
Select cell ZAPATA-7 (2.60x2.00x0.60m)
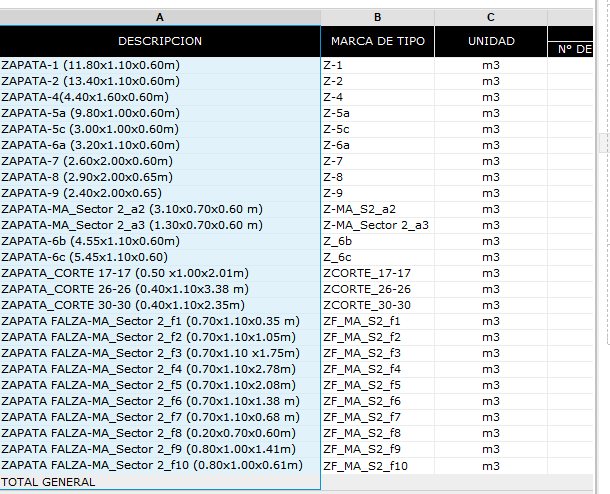coord(160,161)
